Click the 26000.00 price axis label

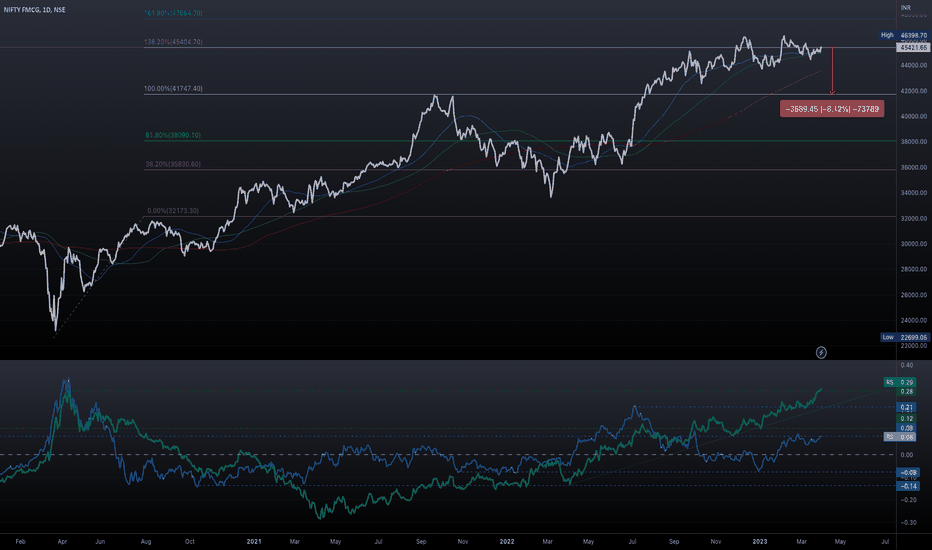[914, 295]
